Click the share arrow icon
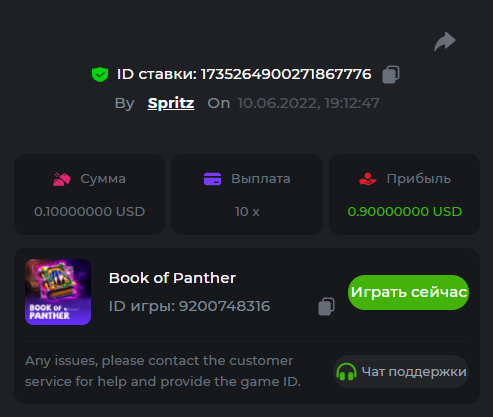Image resolution: width=493 pixels, height=417 pixels. point(445,42)
